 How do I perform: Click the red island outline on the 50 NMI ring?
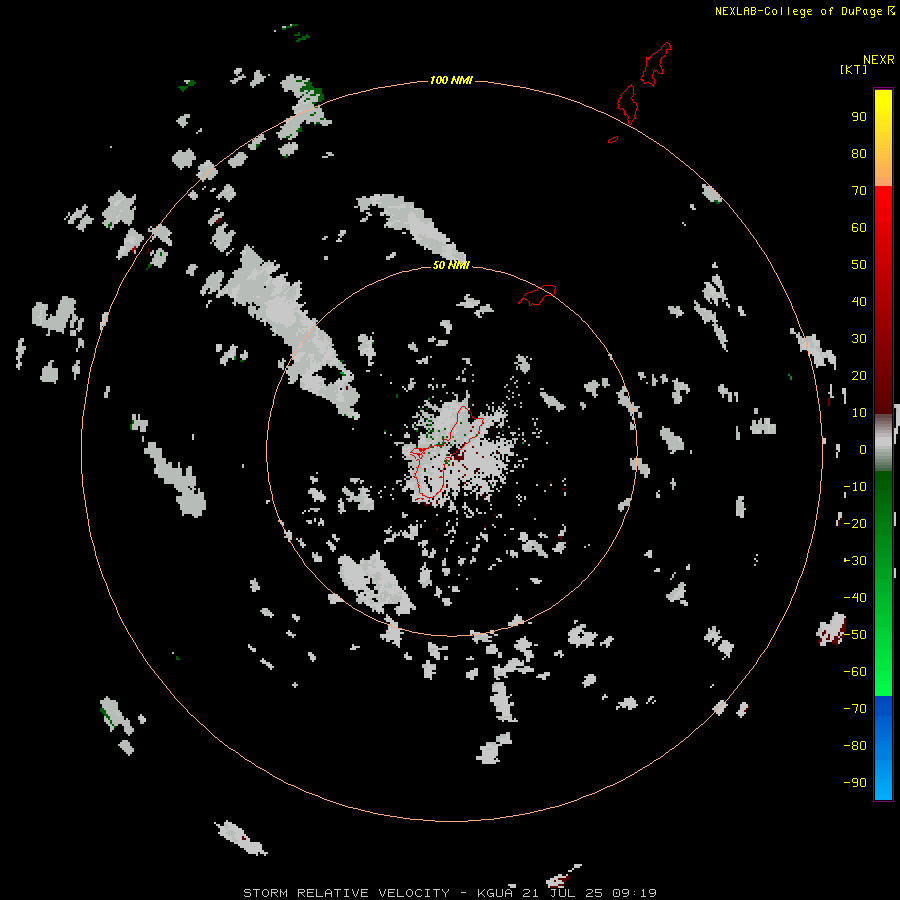click(537, 295)
